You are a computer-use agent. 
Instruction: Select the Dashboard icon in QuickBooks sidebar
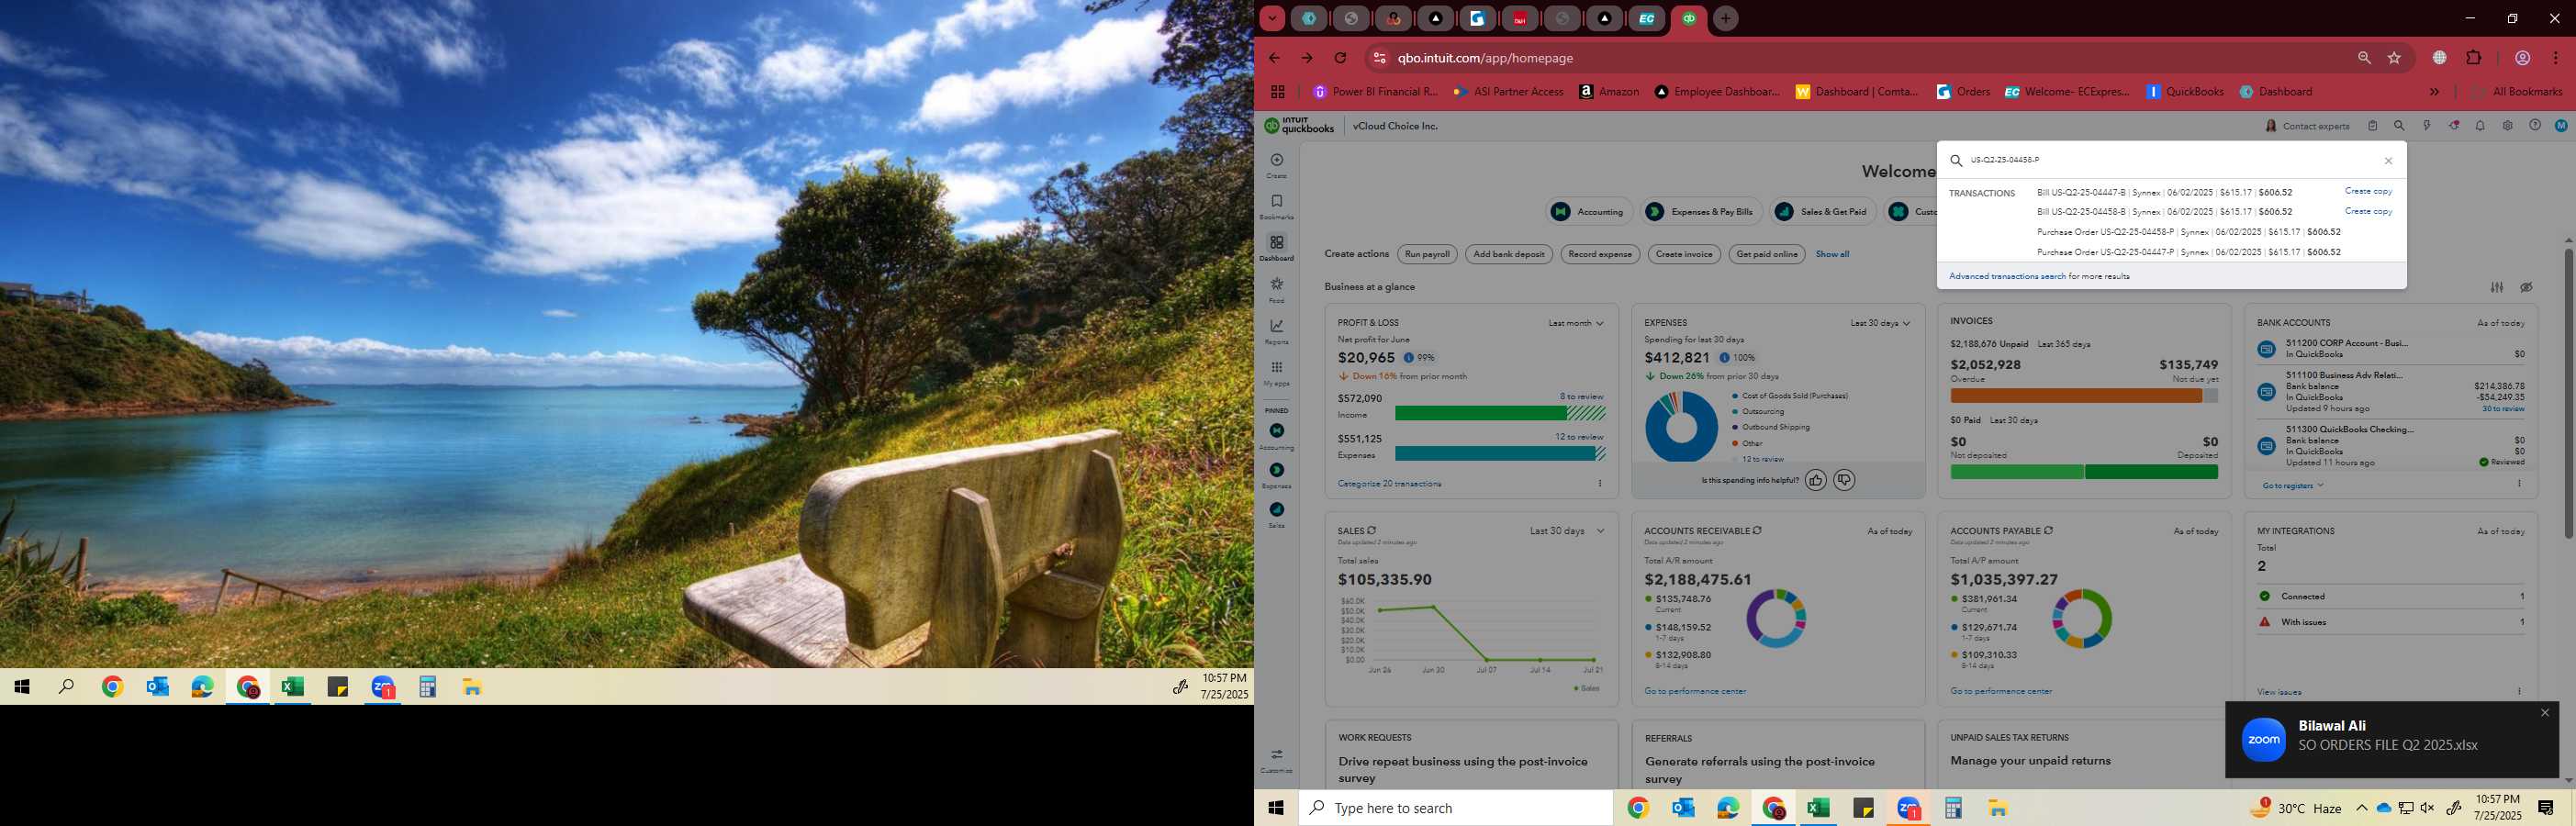point(1276,243)
